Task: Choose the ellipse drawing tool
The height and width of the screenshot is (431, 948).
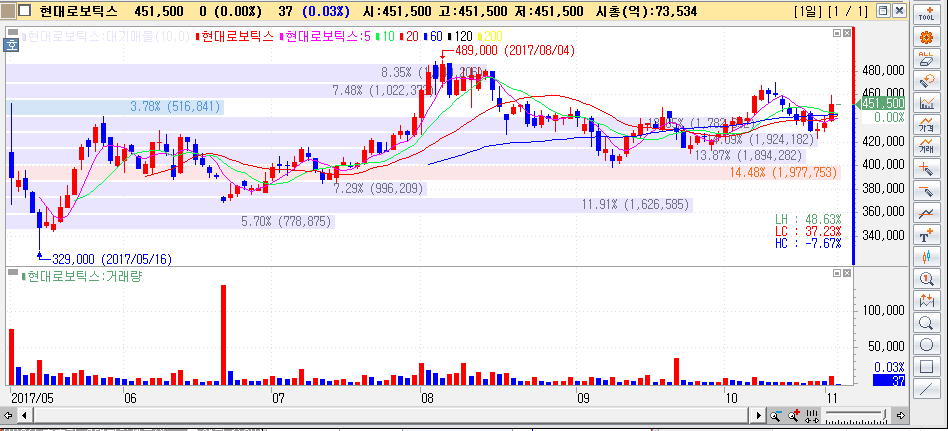Action: coord(927,344)
